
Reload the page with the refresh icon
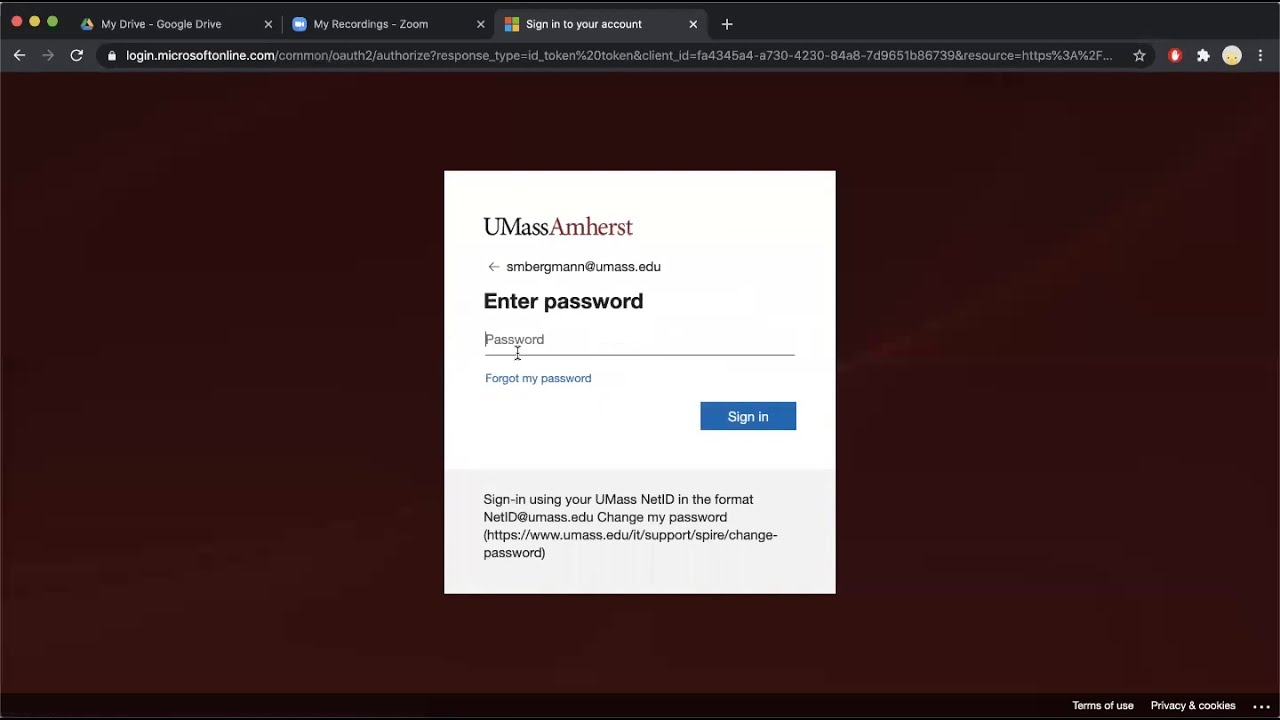pos(76,56)
